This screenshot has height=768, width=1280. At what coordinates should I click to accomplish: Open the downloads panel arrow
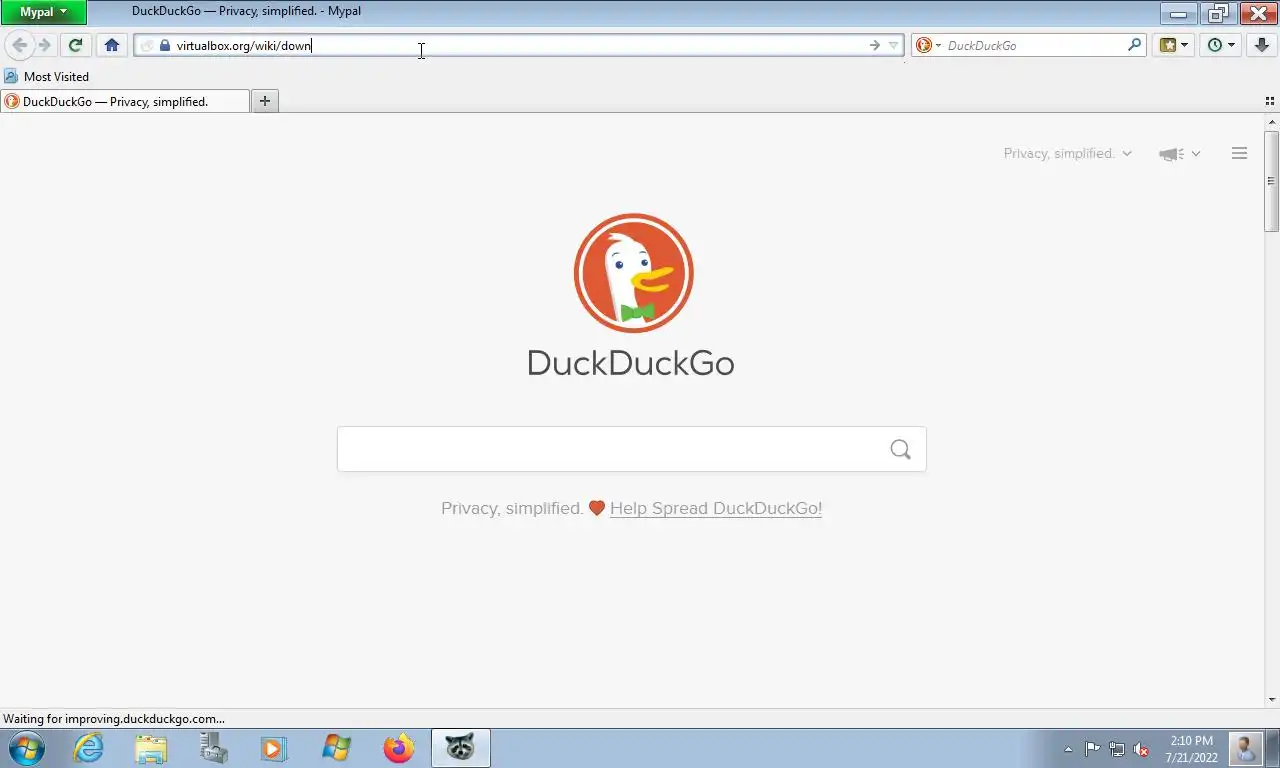1262,45
